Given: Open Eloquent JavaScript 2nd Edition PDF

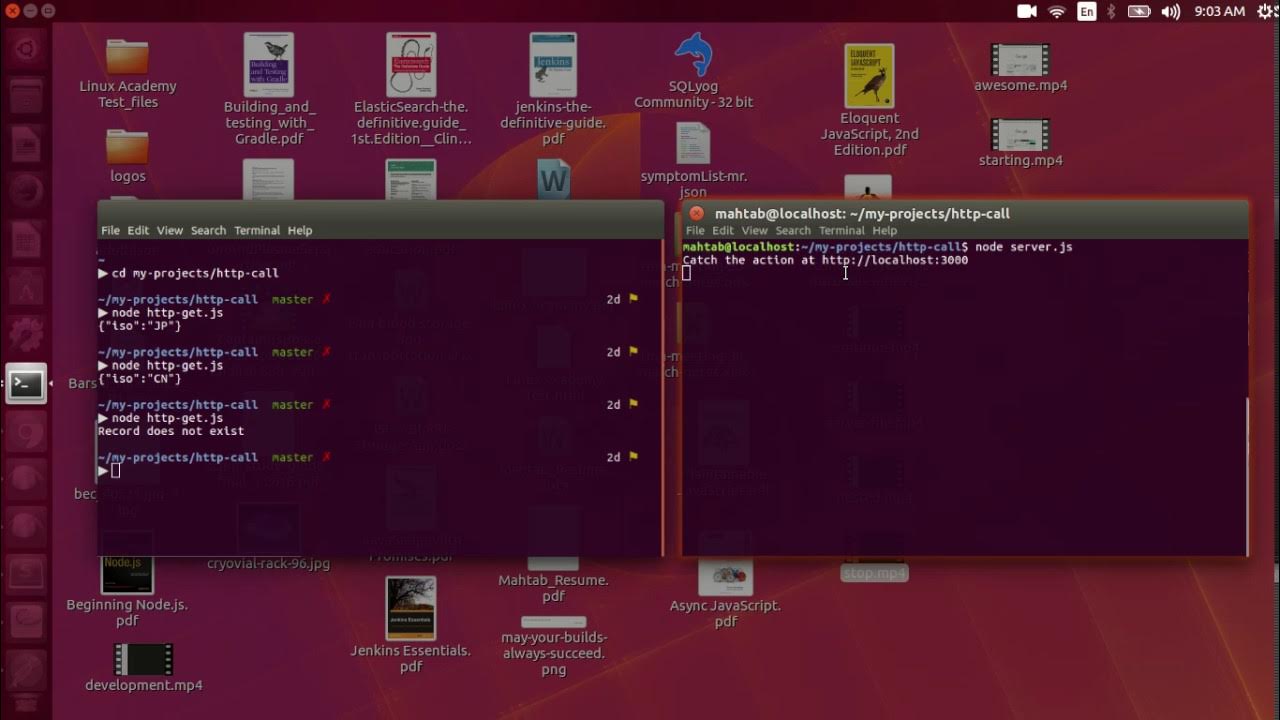Looking at the screenshot, I should click(869, 76).
